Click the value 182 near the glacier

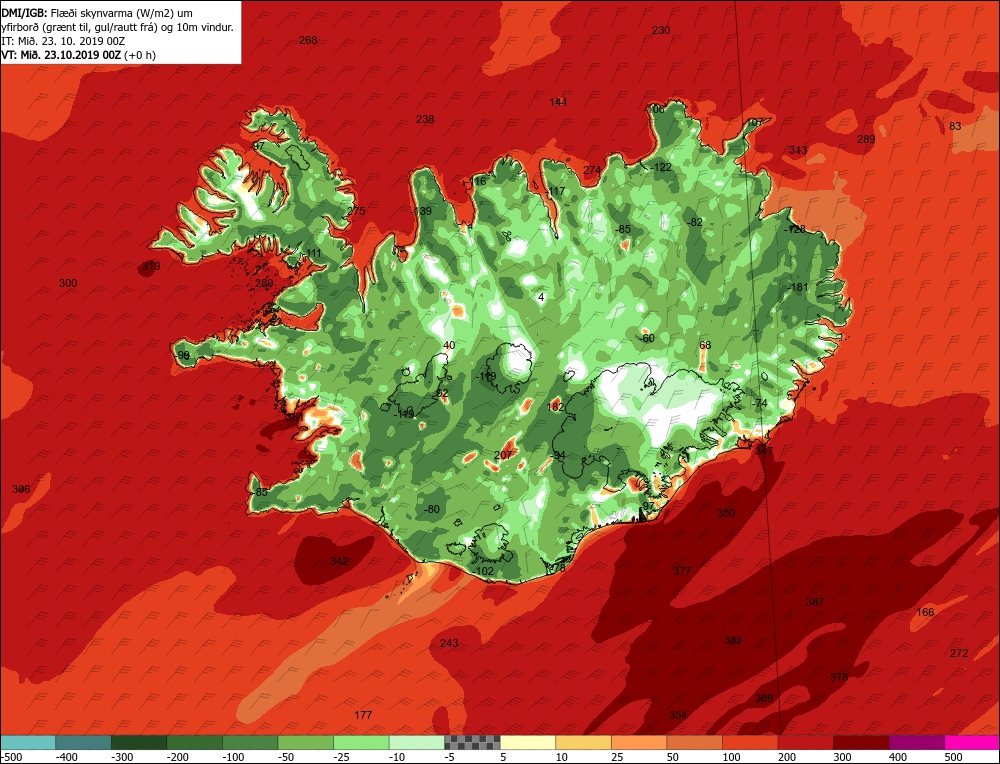point(555,407)
